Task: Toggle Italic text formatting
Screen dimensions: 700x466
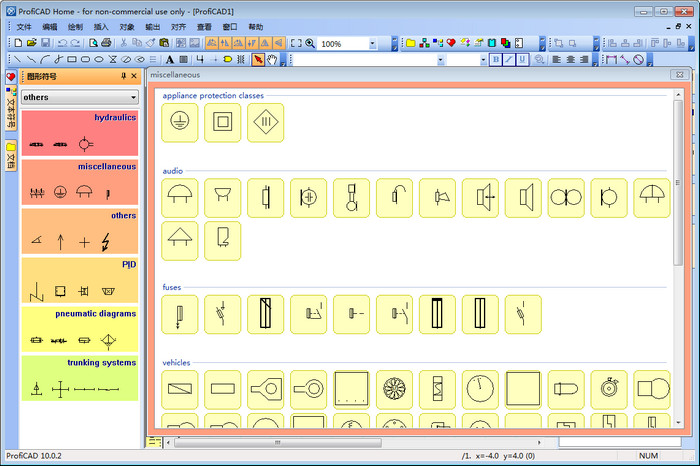Action: [509, 60]
